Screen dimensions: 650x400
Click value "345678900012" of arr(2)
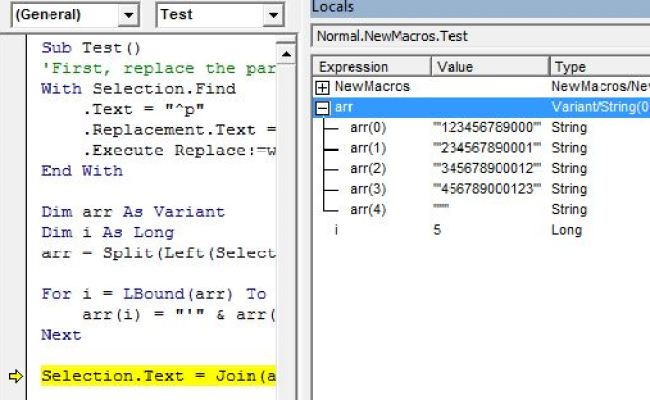click(x=487, y=169)
